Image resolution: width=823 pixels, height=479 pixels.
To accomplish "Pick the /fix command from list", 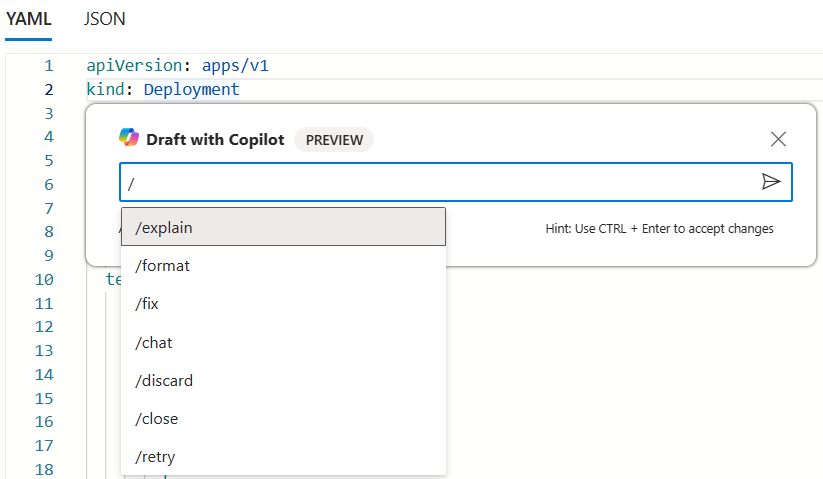I will click(283, 304).
